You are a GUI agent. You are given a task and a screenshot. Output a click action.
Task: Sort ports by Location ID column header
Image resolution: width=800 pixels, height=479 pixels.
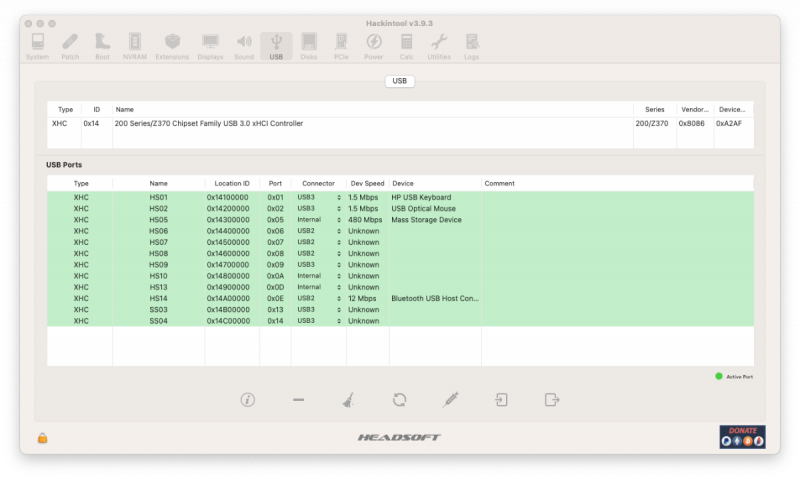pos(232,184)
